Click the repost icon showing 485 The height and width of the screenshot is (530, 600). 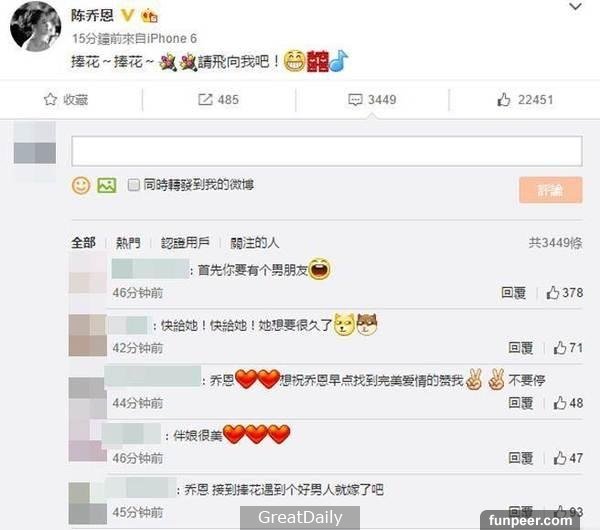(205, 100)
